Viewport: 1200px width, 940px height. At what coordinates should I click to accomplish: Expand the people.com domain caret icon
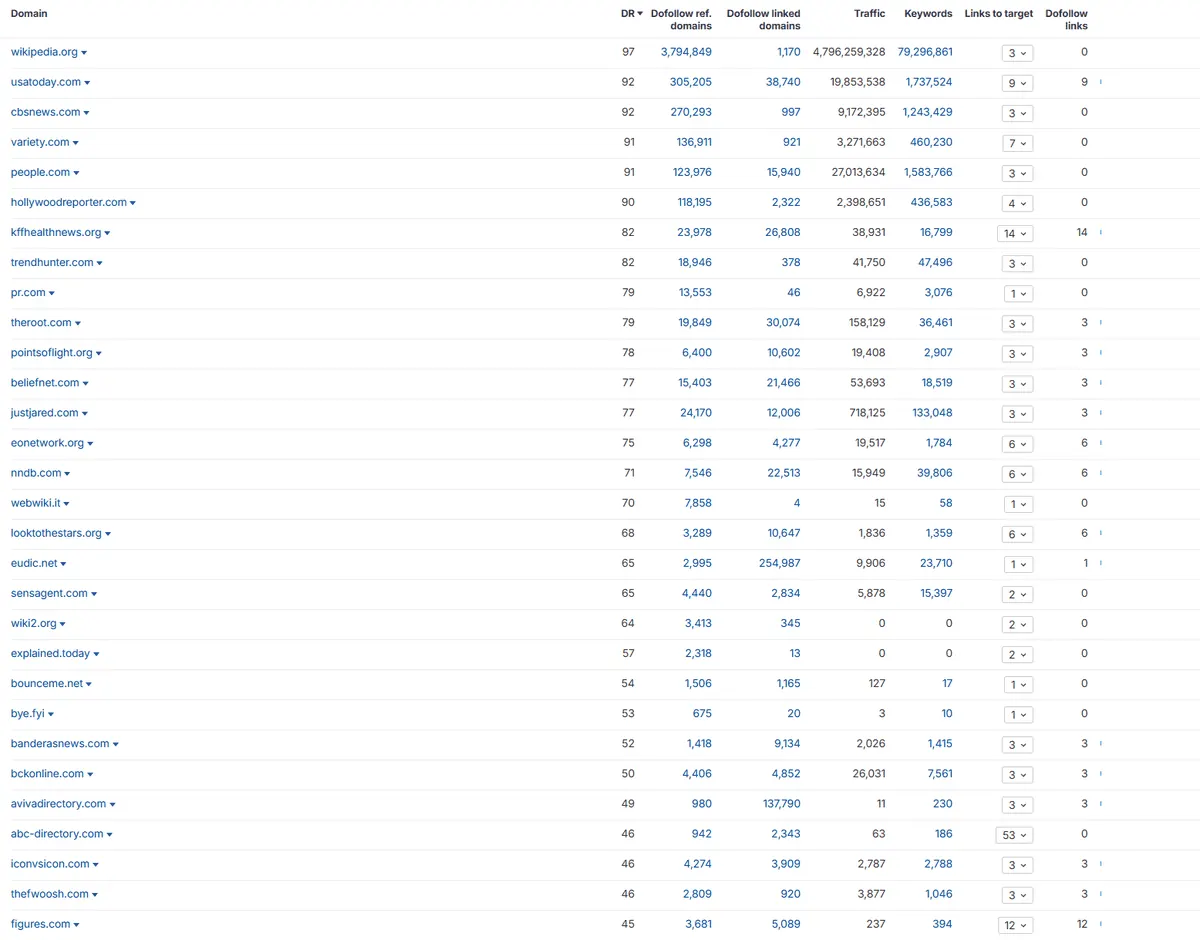76,173
